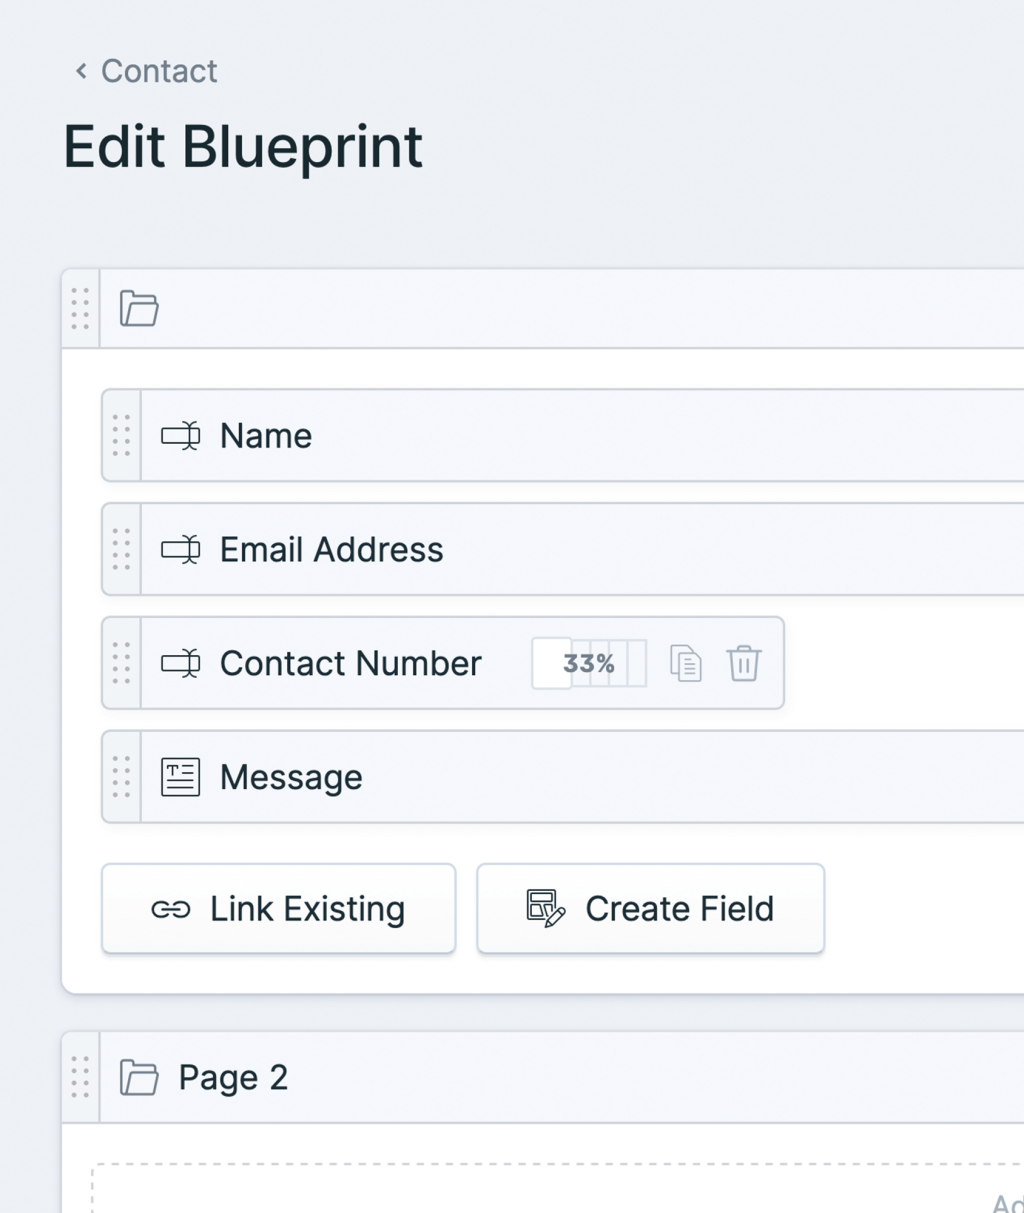Image resolution: width=1024 pixels, height=1213 pixels.
Task: Click the text field icon beside Email Address
Action: coord(181,550)
